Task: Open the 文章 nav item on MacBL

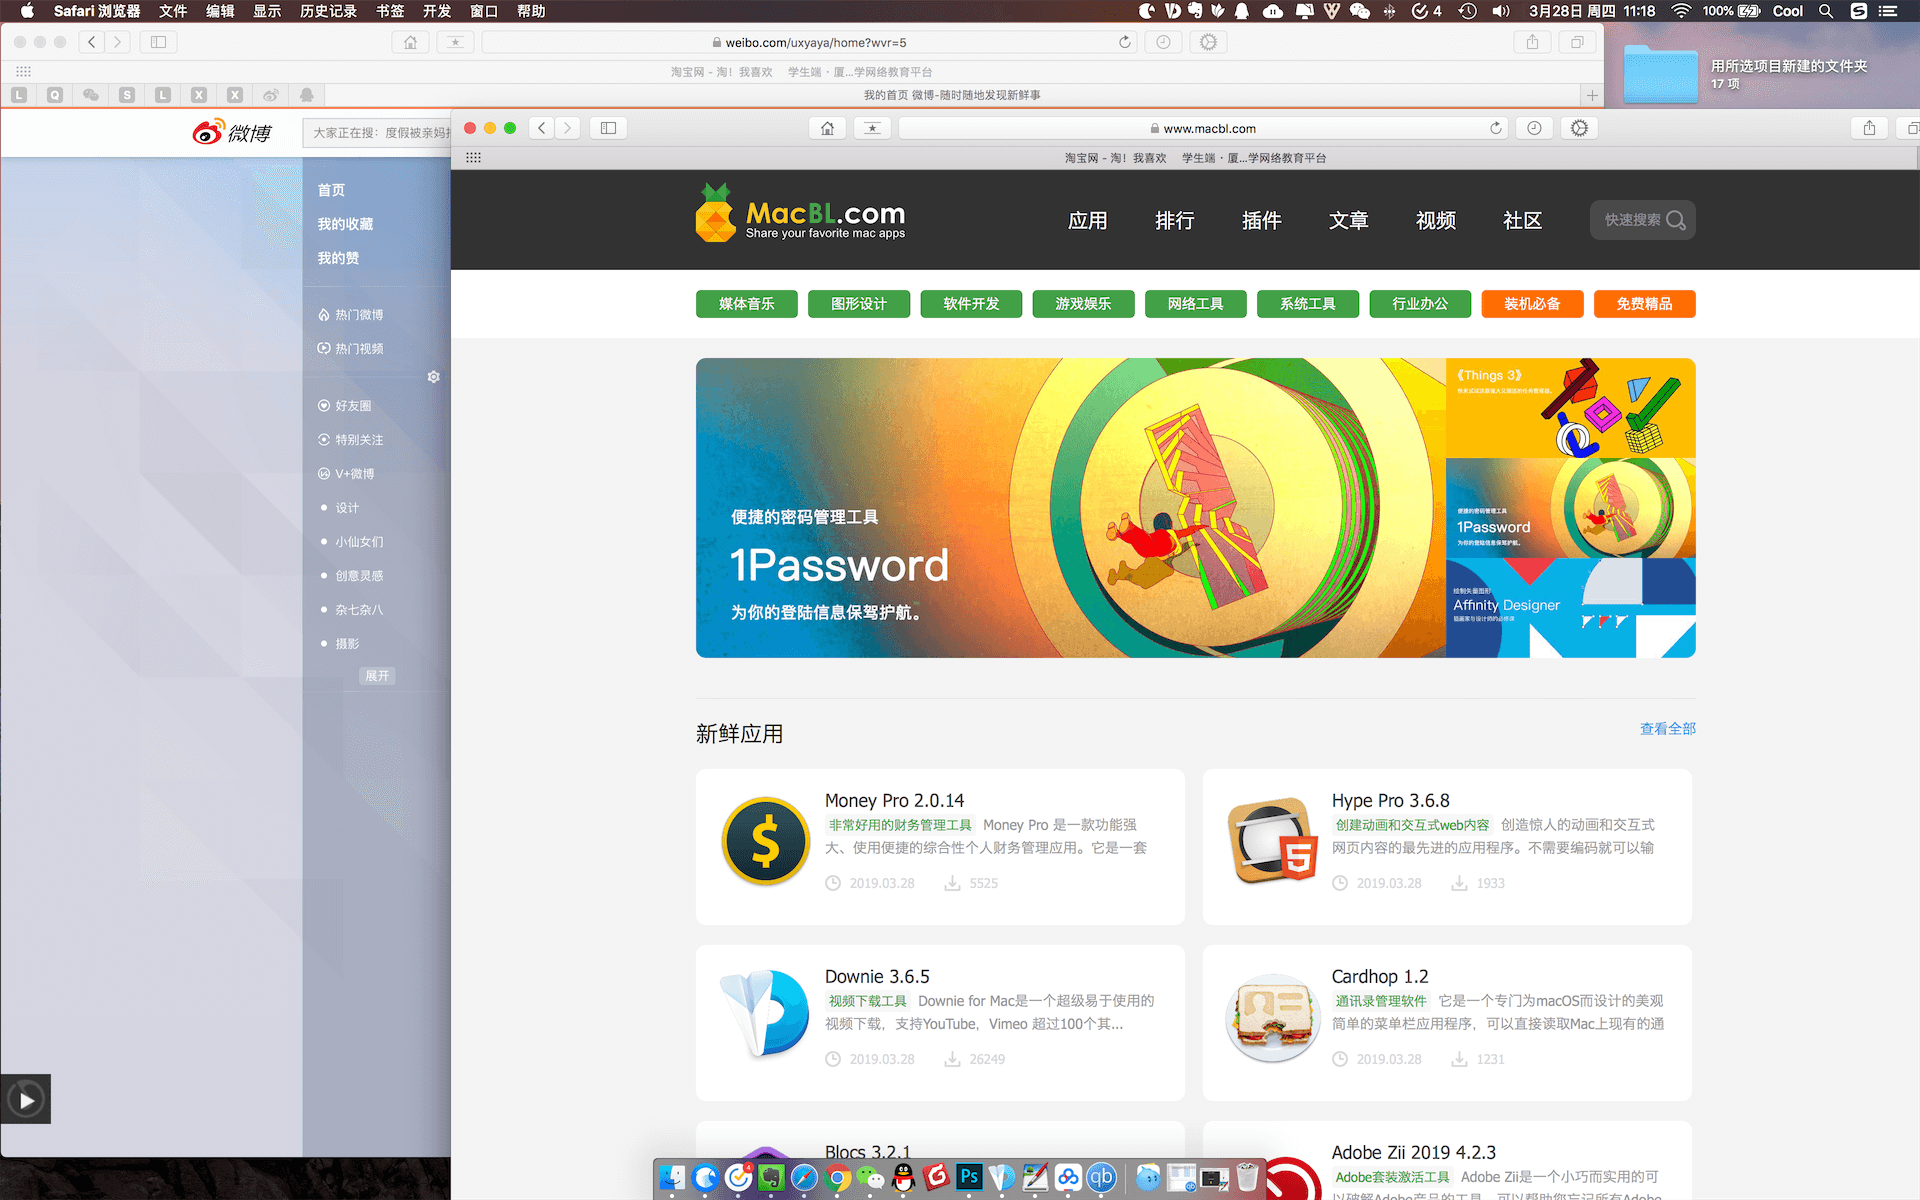Action: pos(1348,220)
